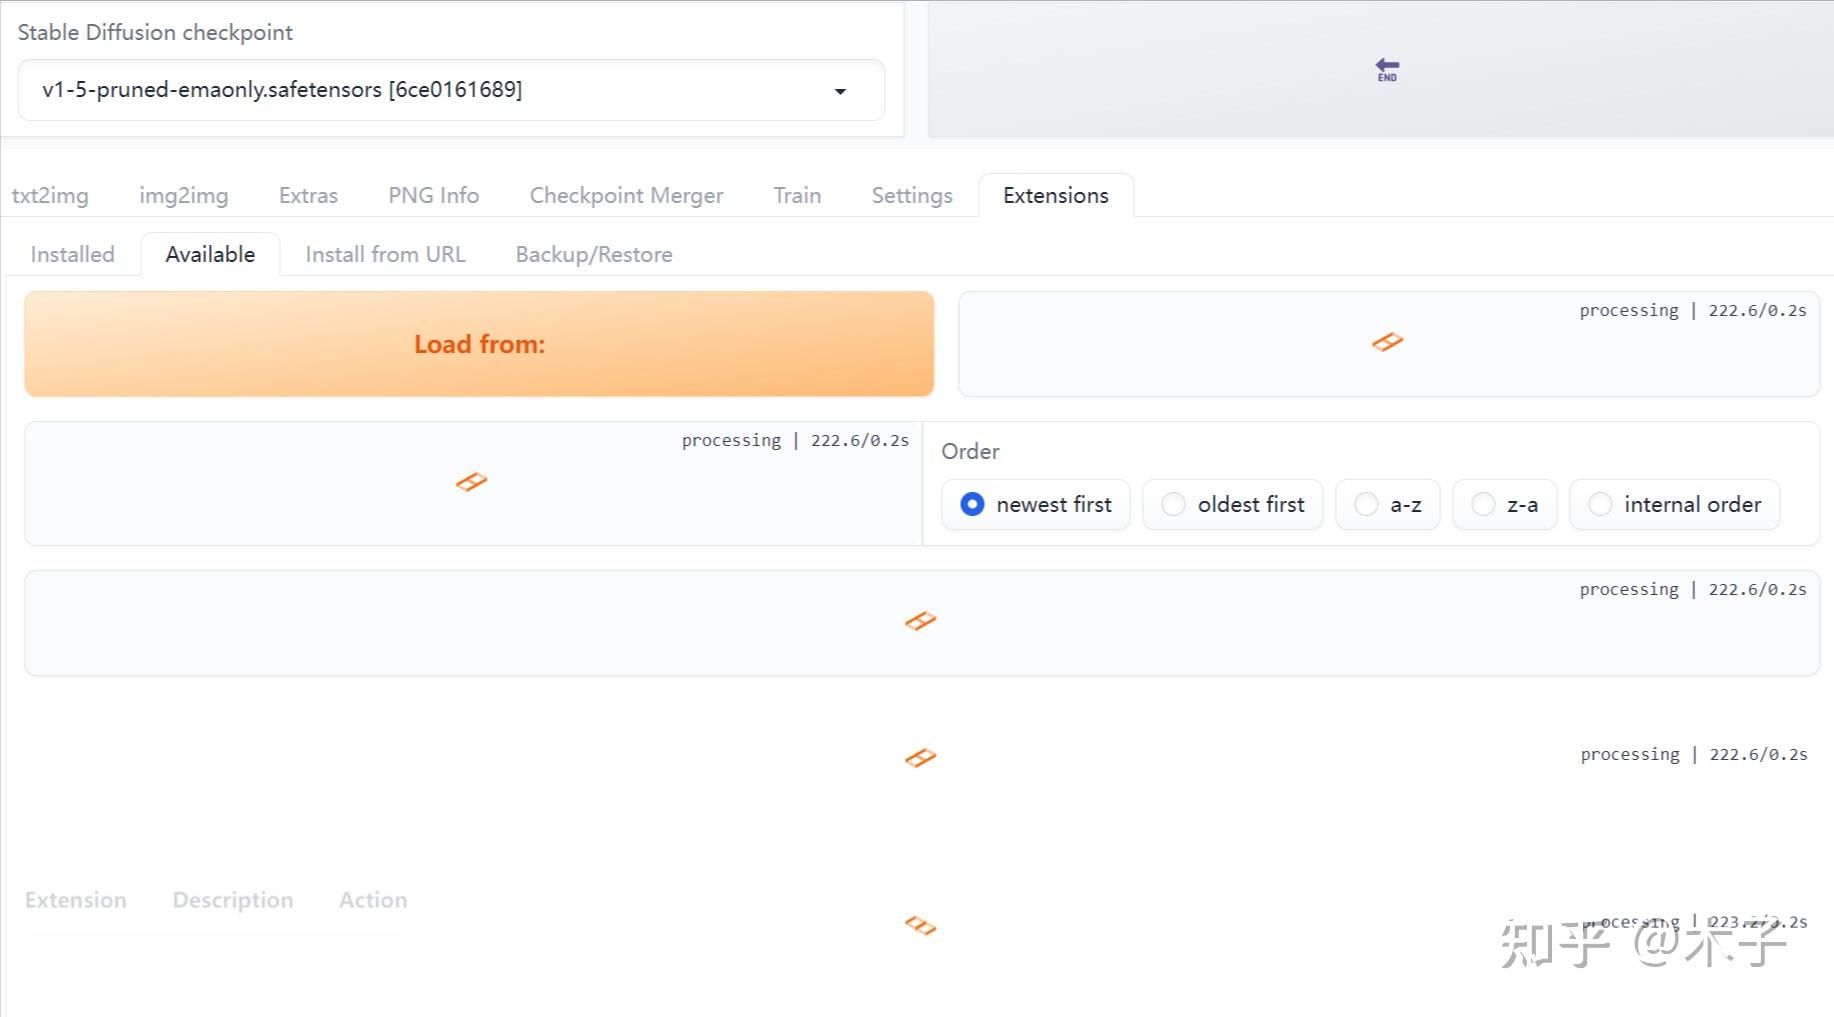
Task: Open the Backup/Restore subtab
Action: pyautogui.click(x=594, y=254)
